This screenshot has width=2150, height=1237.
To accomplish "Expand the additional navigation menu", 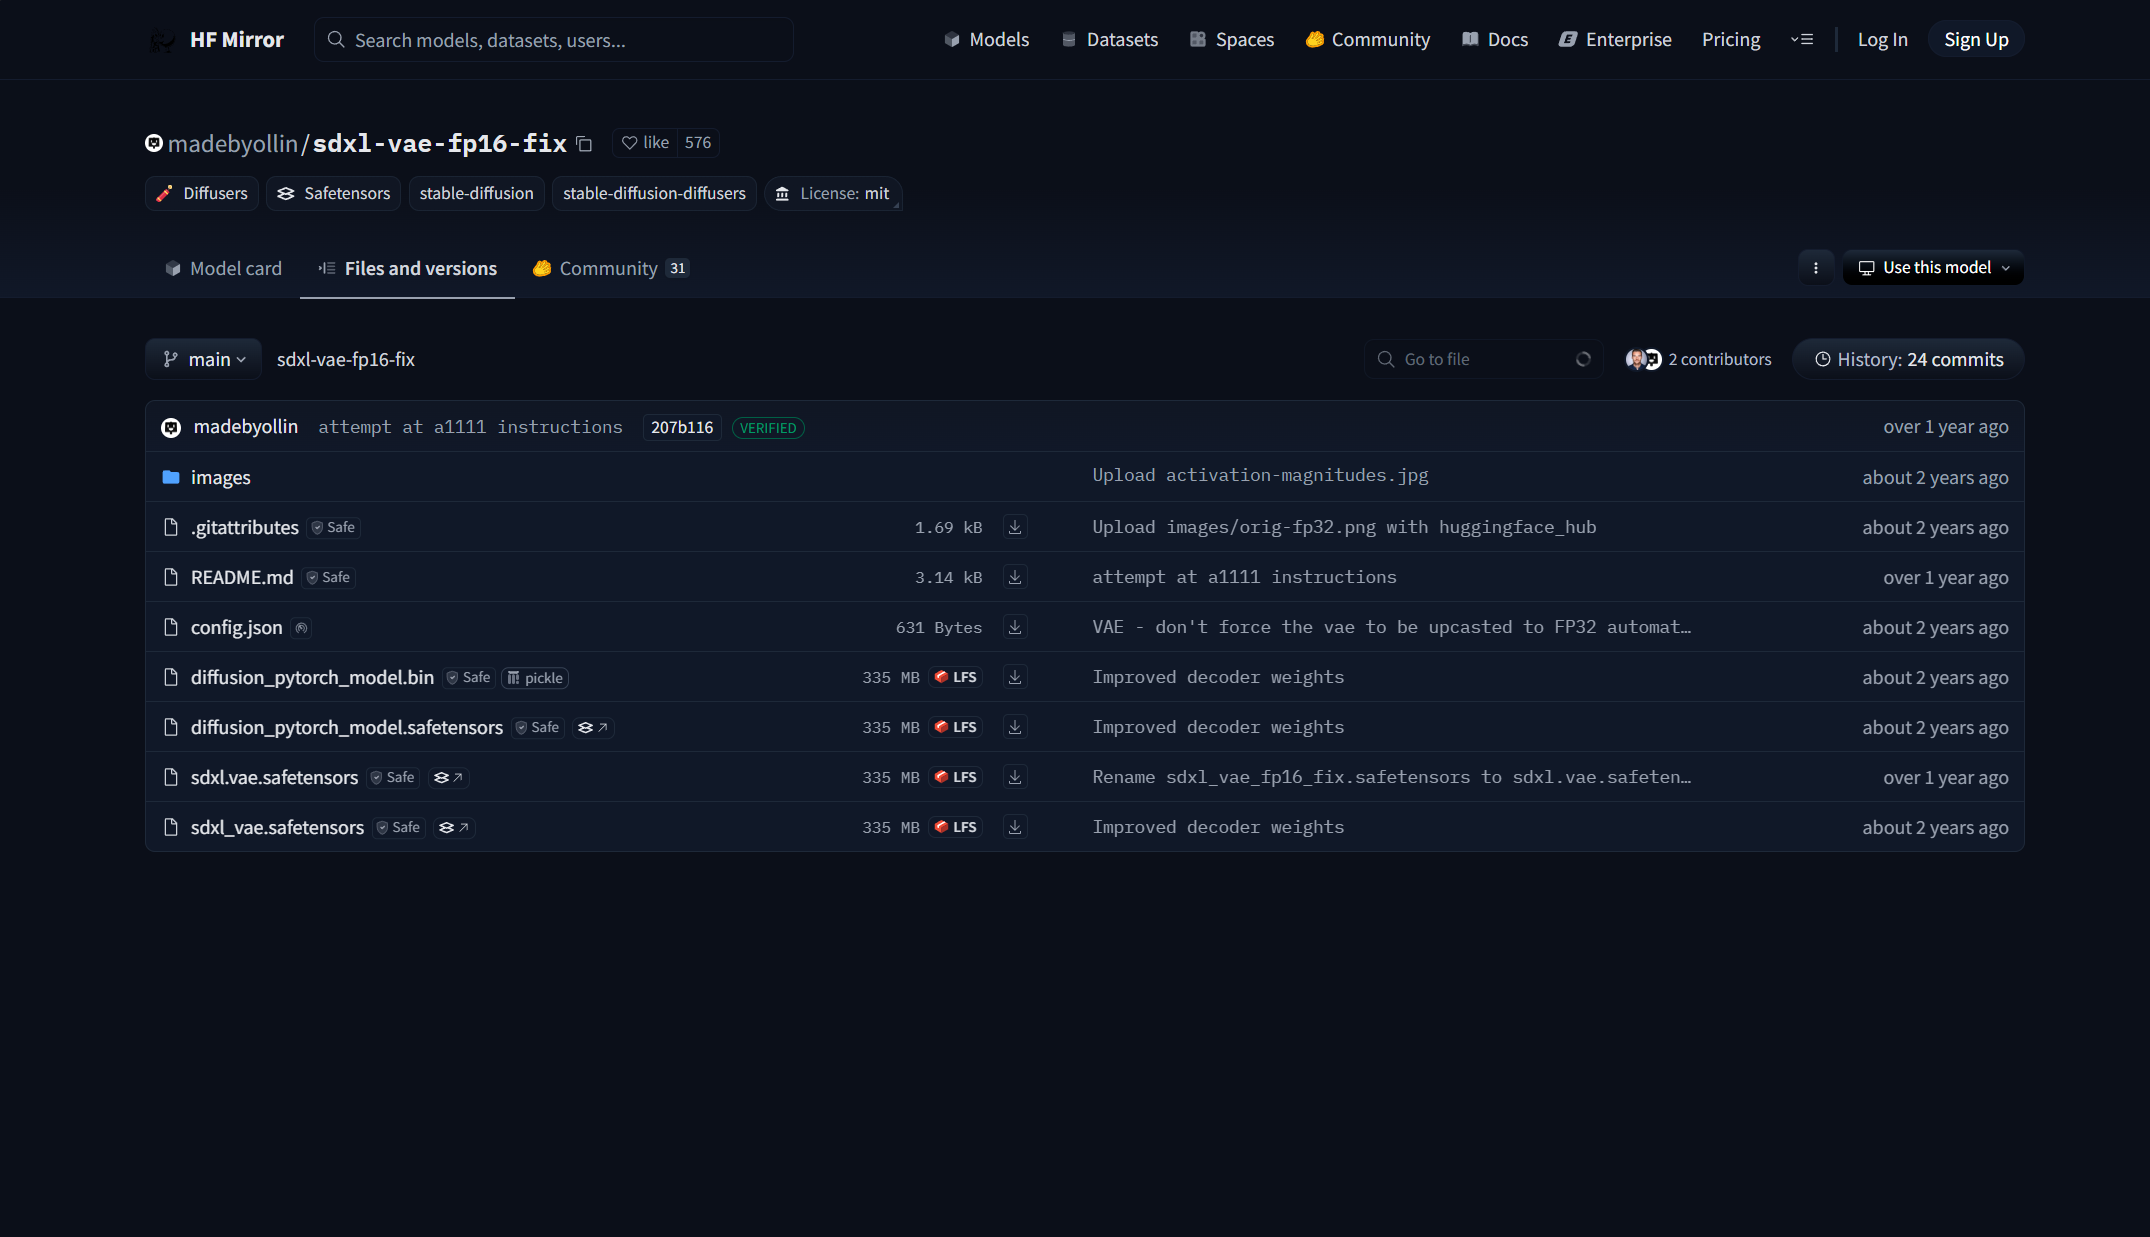I will point(1802,40).
